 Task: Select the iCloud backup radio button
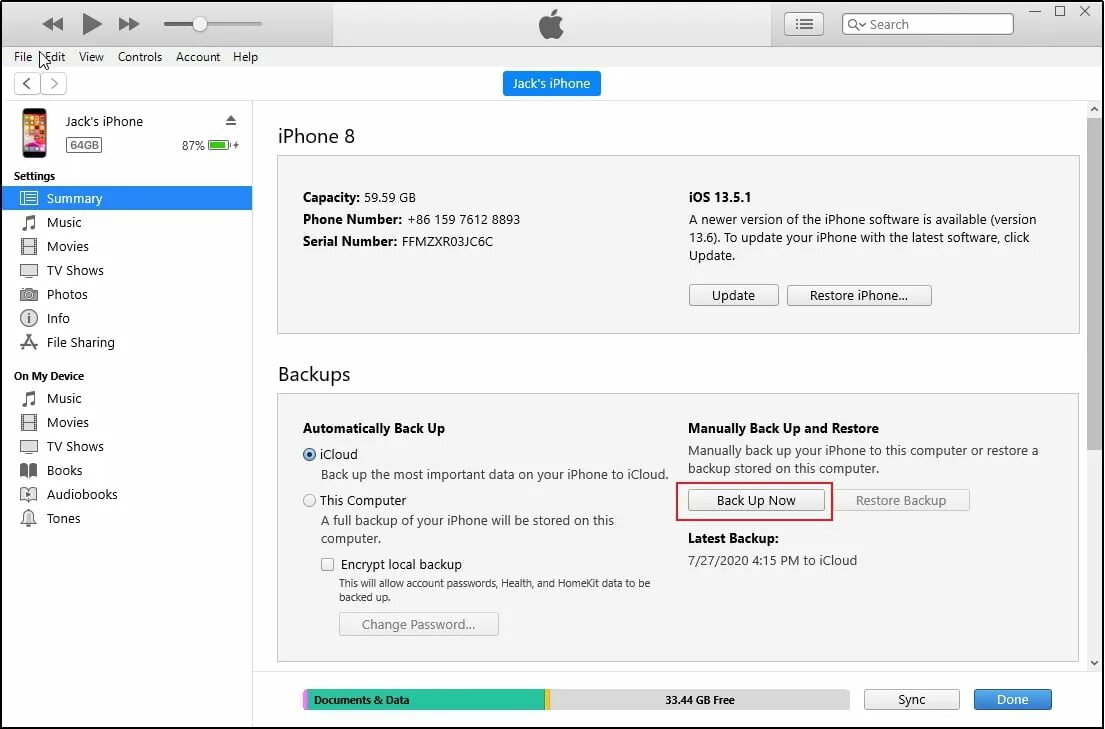(x=309, y=455)
